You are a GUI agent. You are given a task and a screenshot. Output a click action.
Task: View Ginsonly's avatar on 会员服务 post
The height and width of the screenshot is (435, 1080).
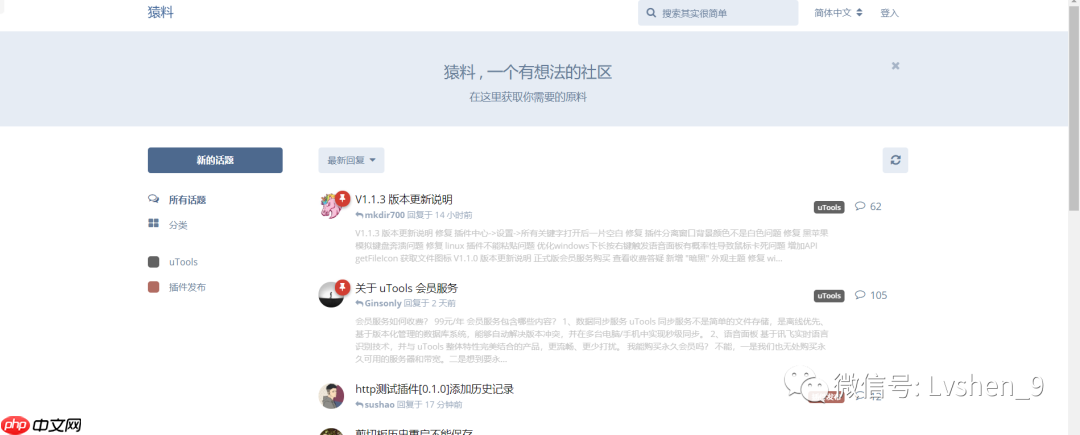click(331, 295)
